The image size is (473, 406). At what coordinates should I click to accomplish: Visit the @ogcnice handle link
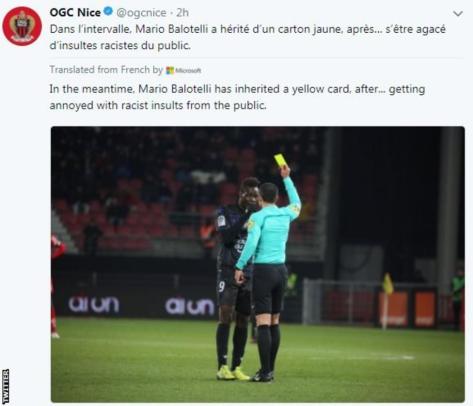(x=141, y=13)
